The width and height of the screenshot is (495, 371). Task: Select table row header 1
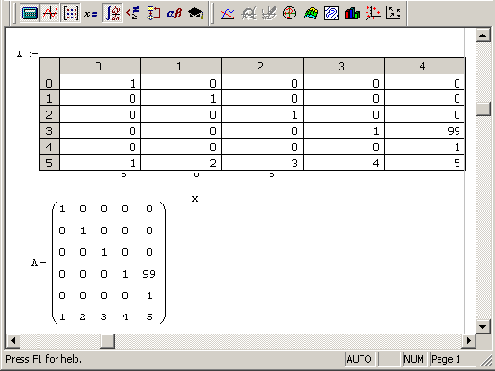tap(49, 98)
